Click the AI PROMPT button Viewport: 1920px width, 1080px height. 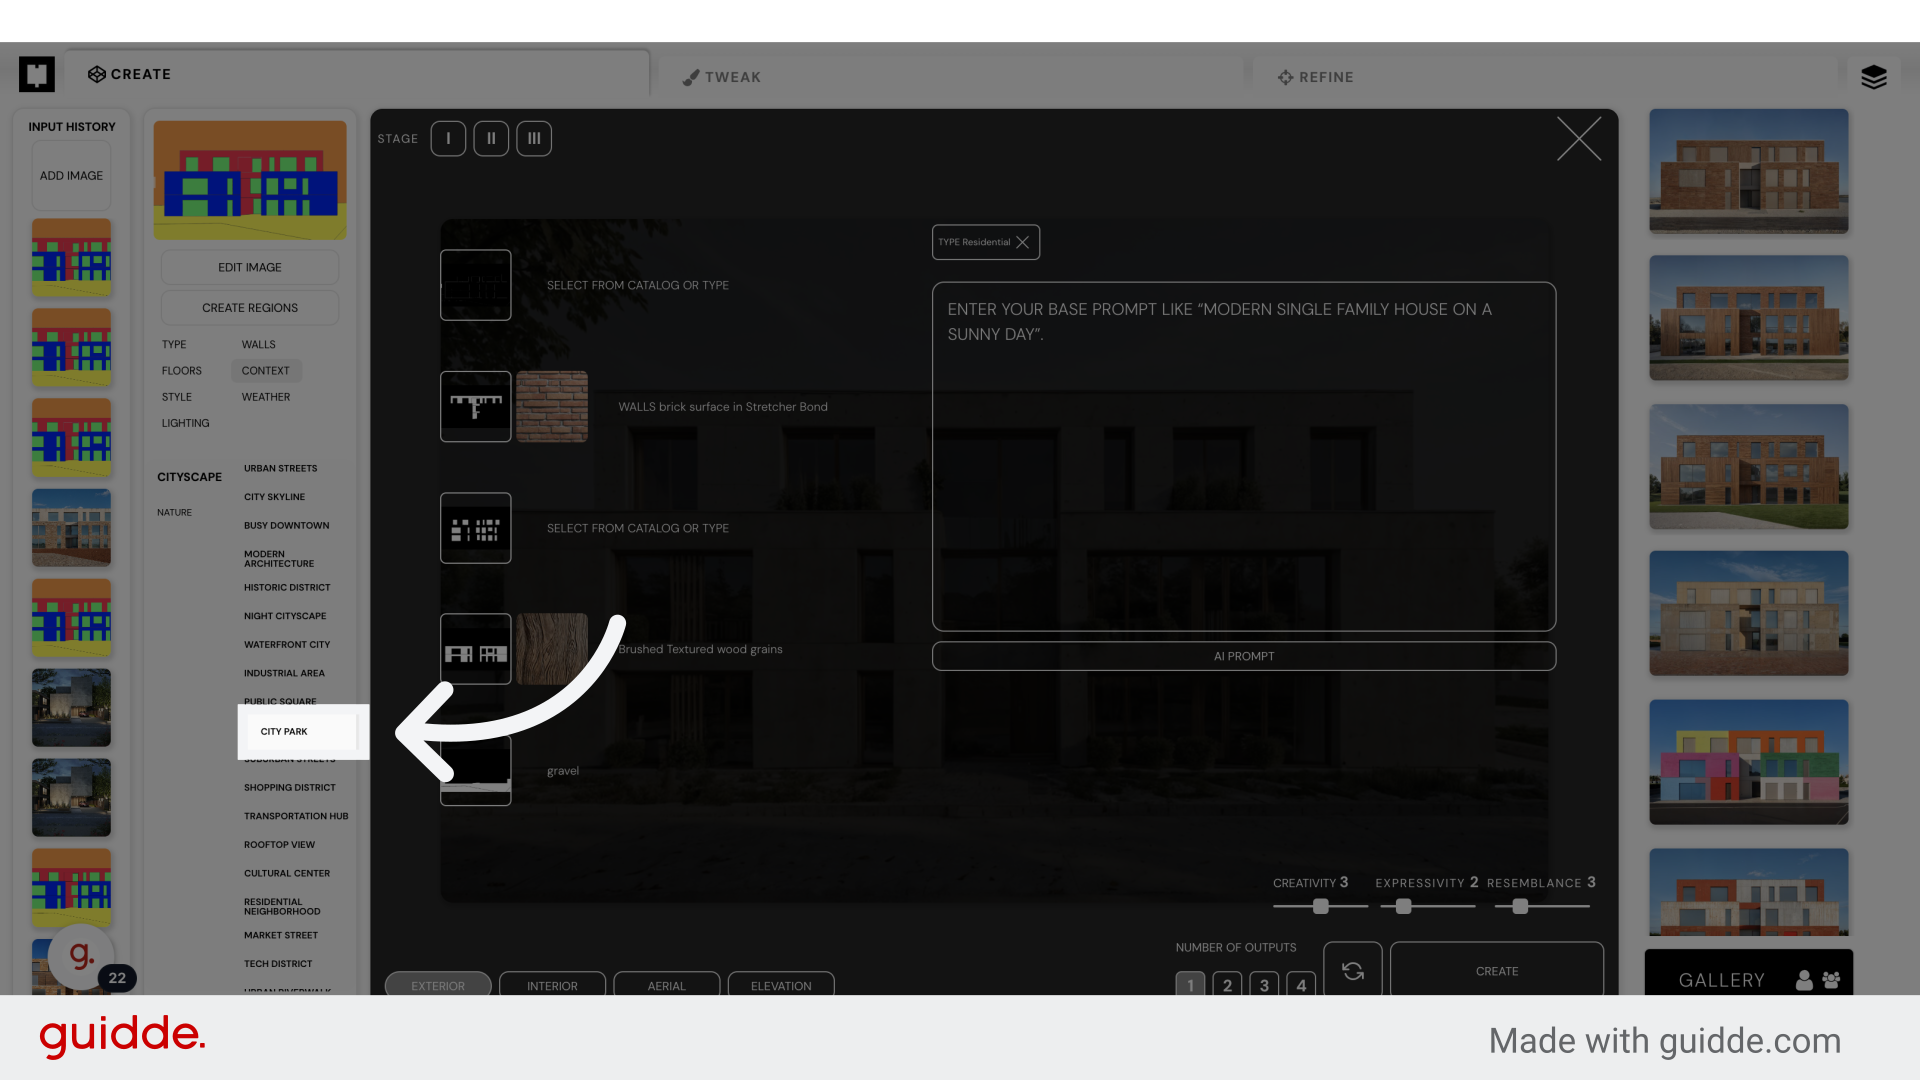(x=1244, y=656)
